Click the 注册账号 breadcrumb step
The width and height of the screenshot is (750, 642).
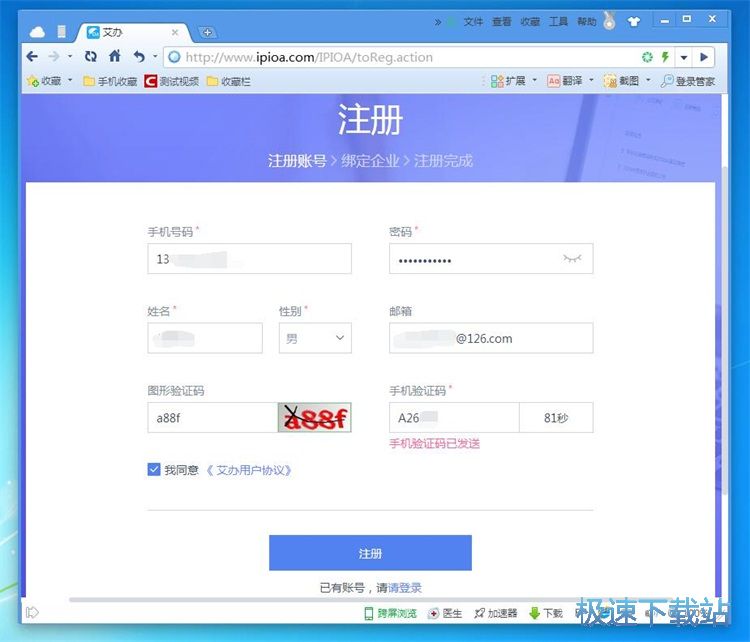click(297, 161)
